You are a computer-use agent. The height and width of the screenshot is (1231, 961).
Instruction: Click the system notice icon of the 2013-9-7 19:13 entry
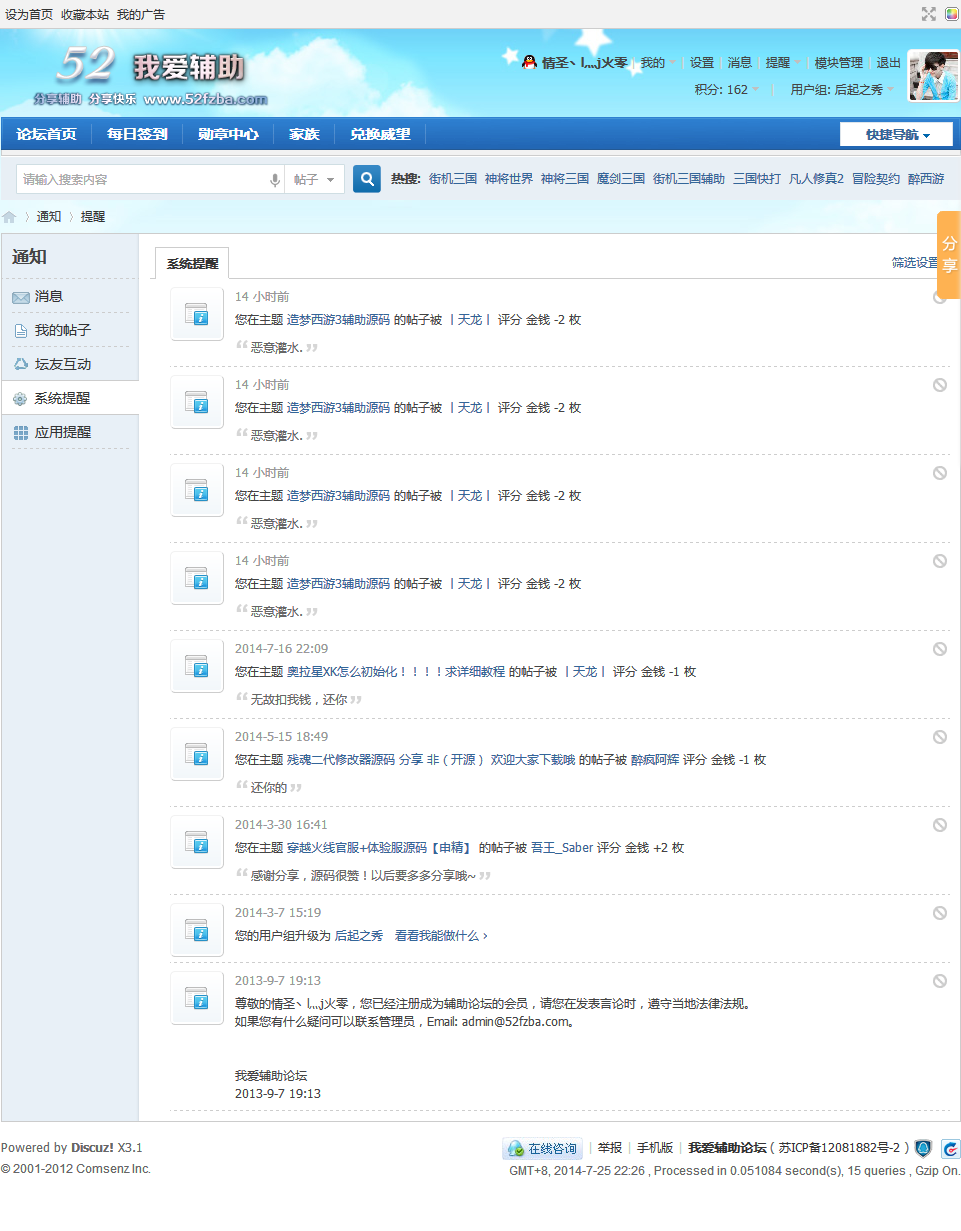coord(197,998)
